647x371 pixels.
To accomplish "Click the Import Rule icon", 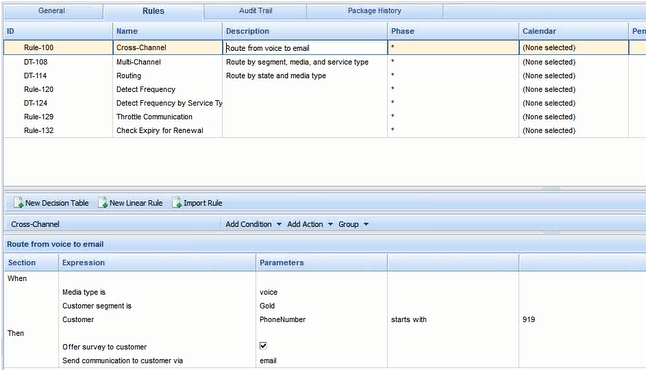I will click(177, 203).
